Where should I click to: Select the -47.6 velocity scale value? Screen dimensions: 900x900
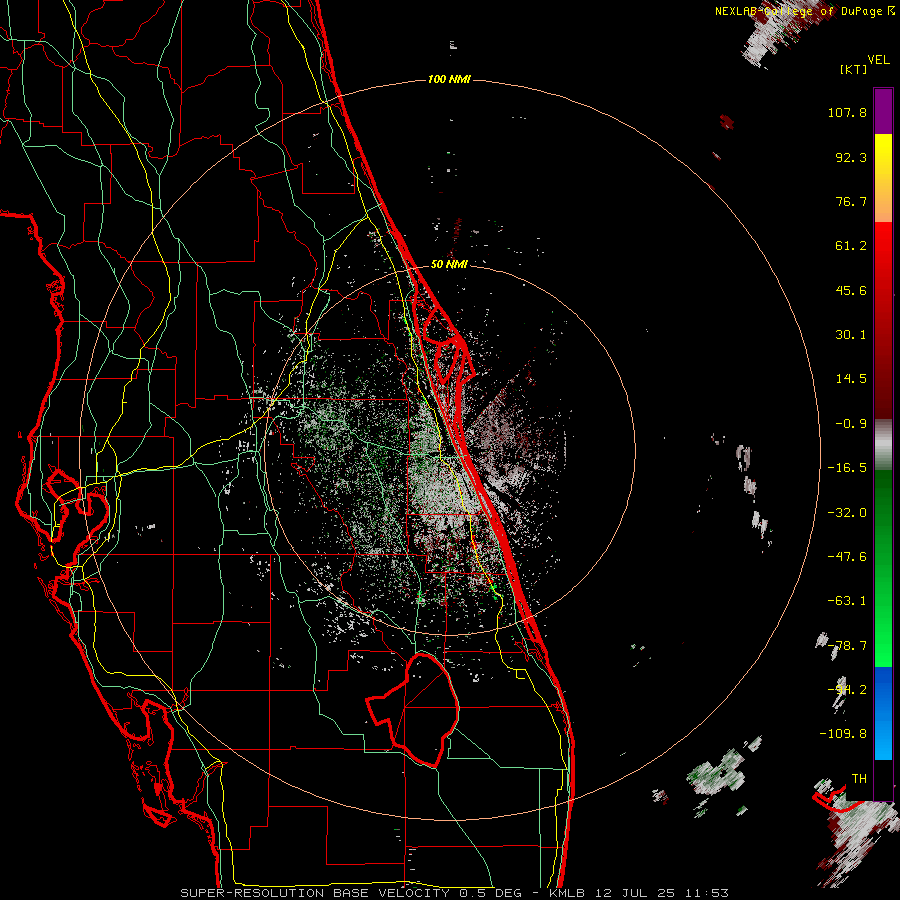[847, 557]
